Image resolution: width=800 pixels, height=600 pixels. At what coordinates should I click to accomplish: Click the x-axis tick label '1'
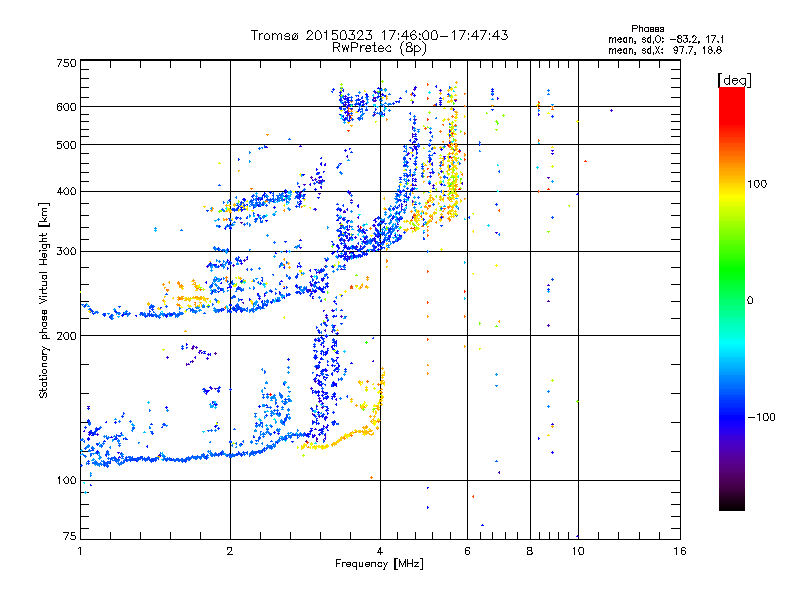tap(80, 551)
